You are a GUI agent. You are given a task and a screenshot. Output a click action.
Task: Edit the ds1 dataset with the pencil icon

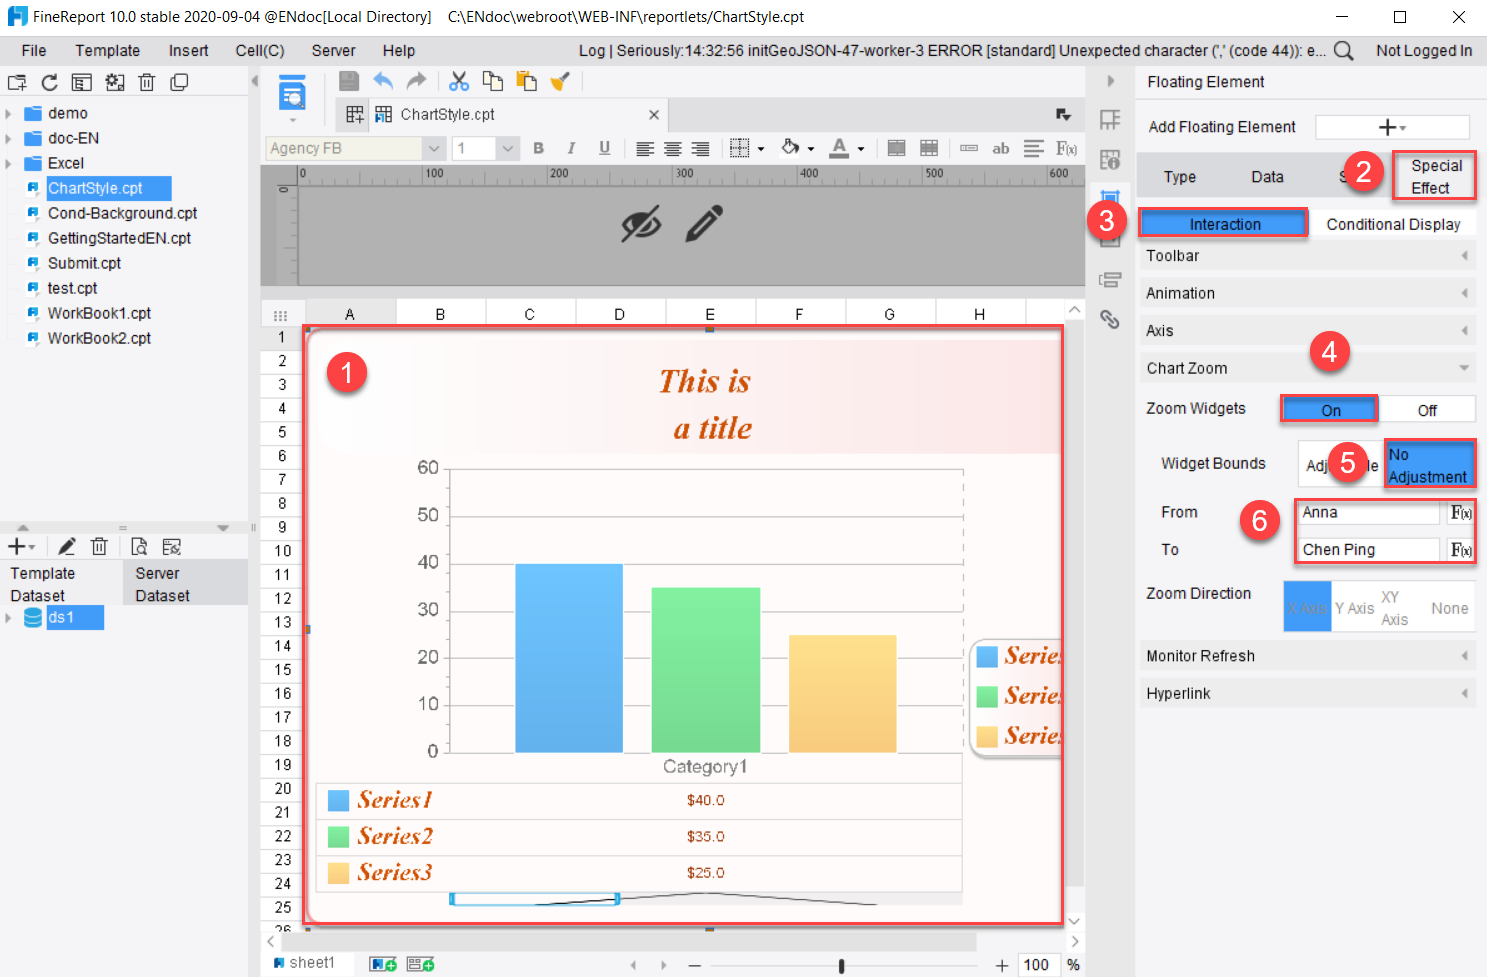pos(67,546)
